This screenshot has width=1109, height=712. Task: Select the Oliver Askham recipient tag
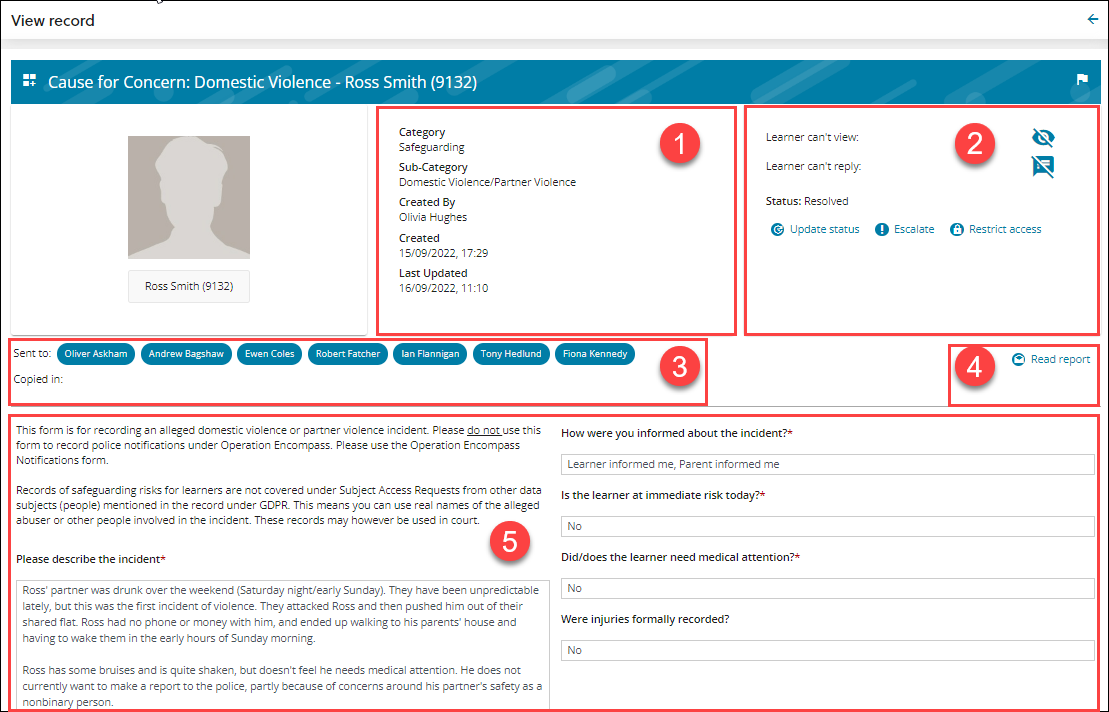pyautogui.click(x=95, y=354)
